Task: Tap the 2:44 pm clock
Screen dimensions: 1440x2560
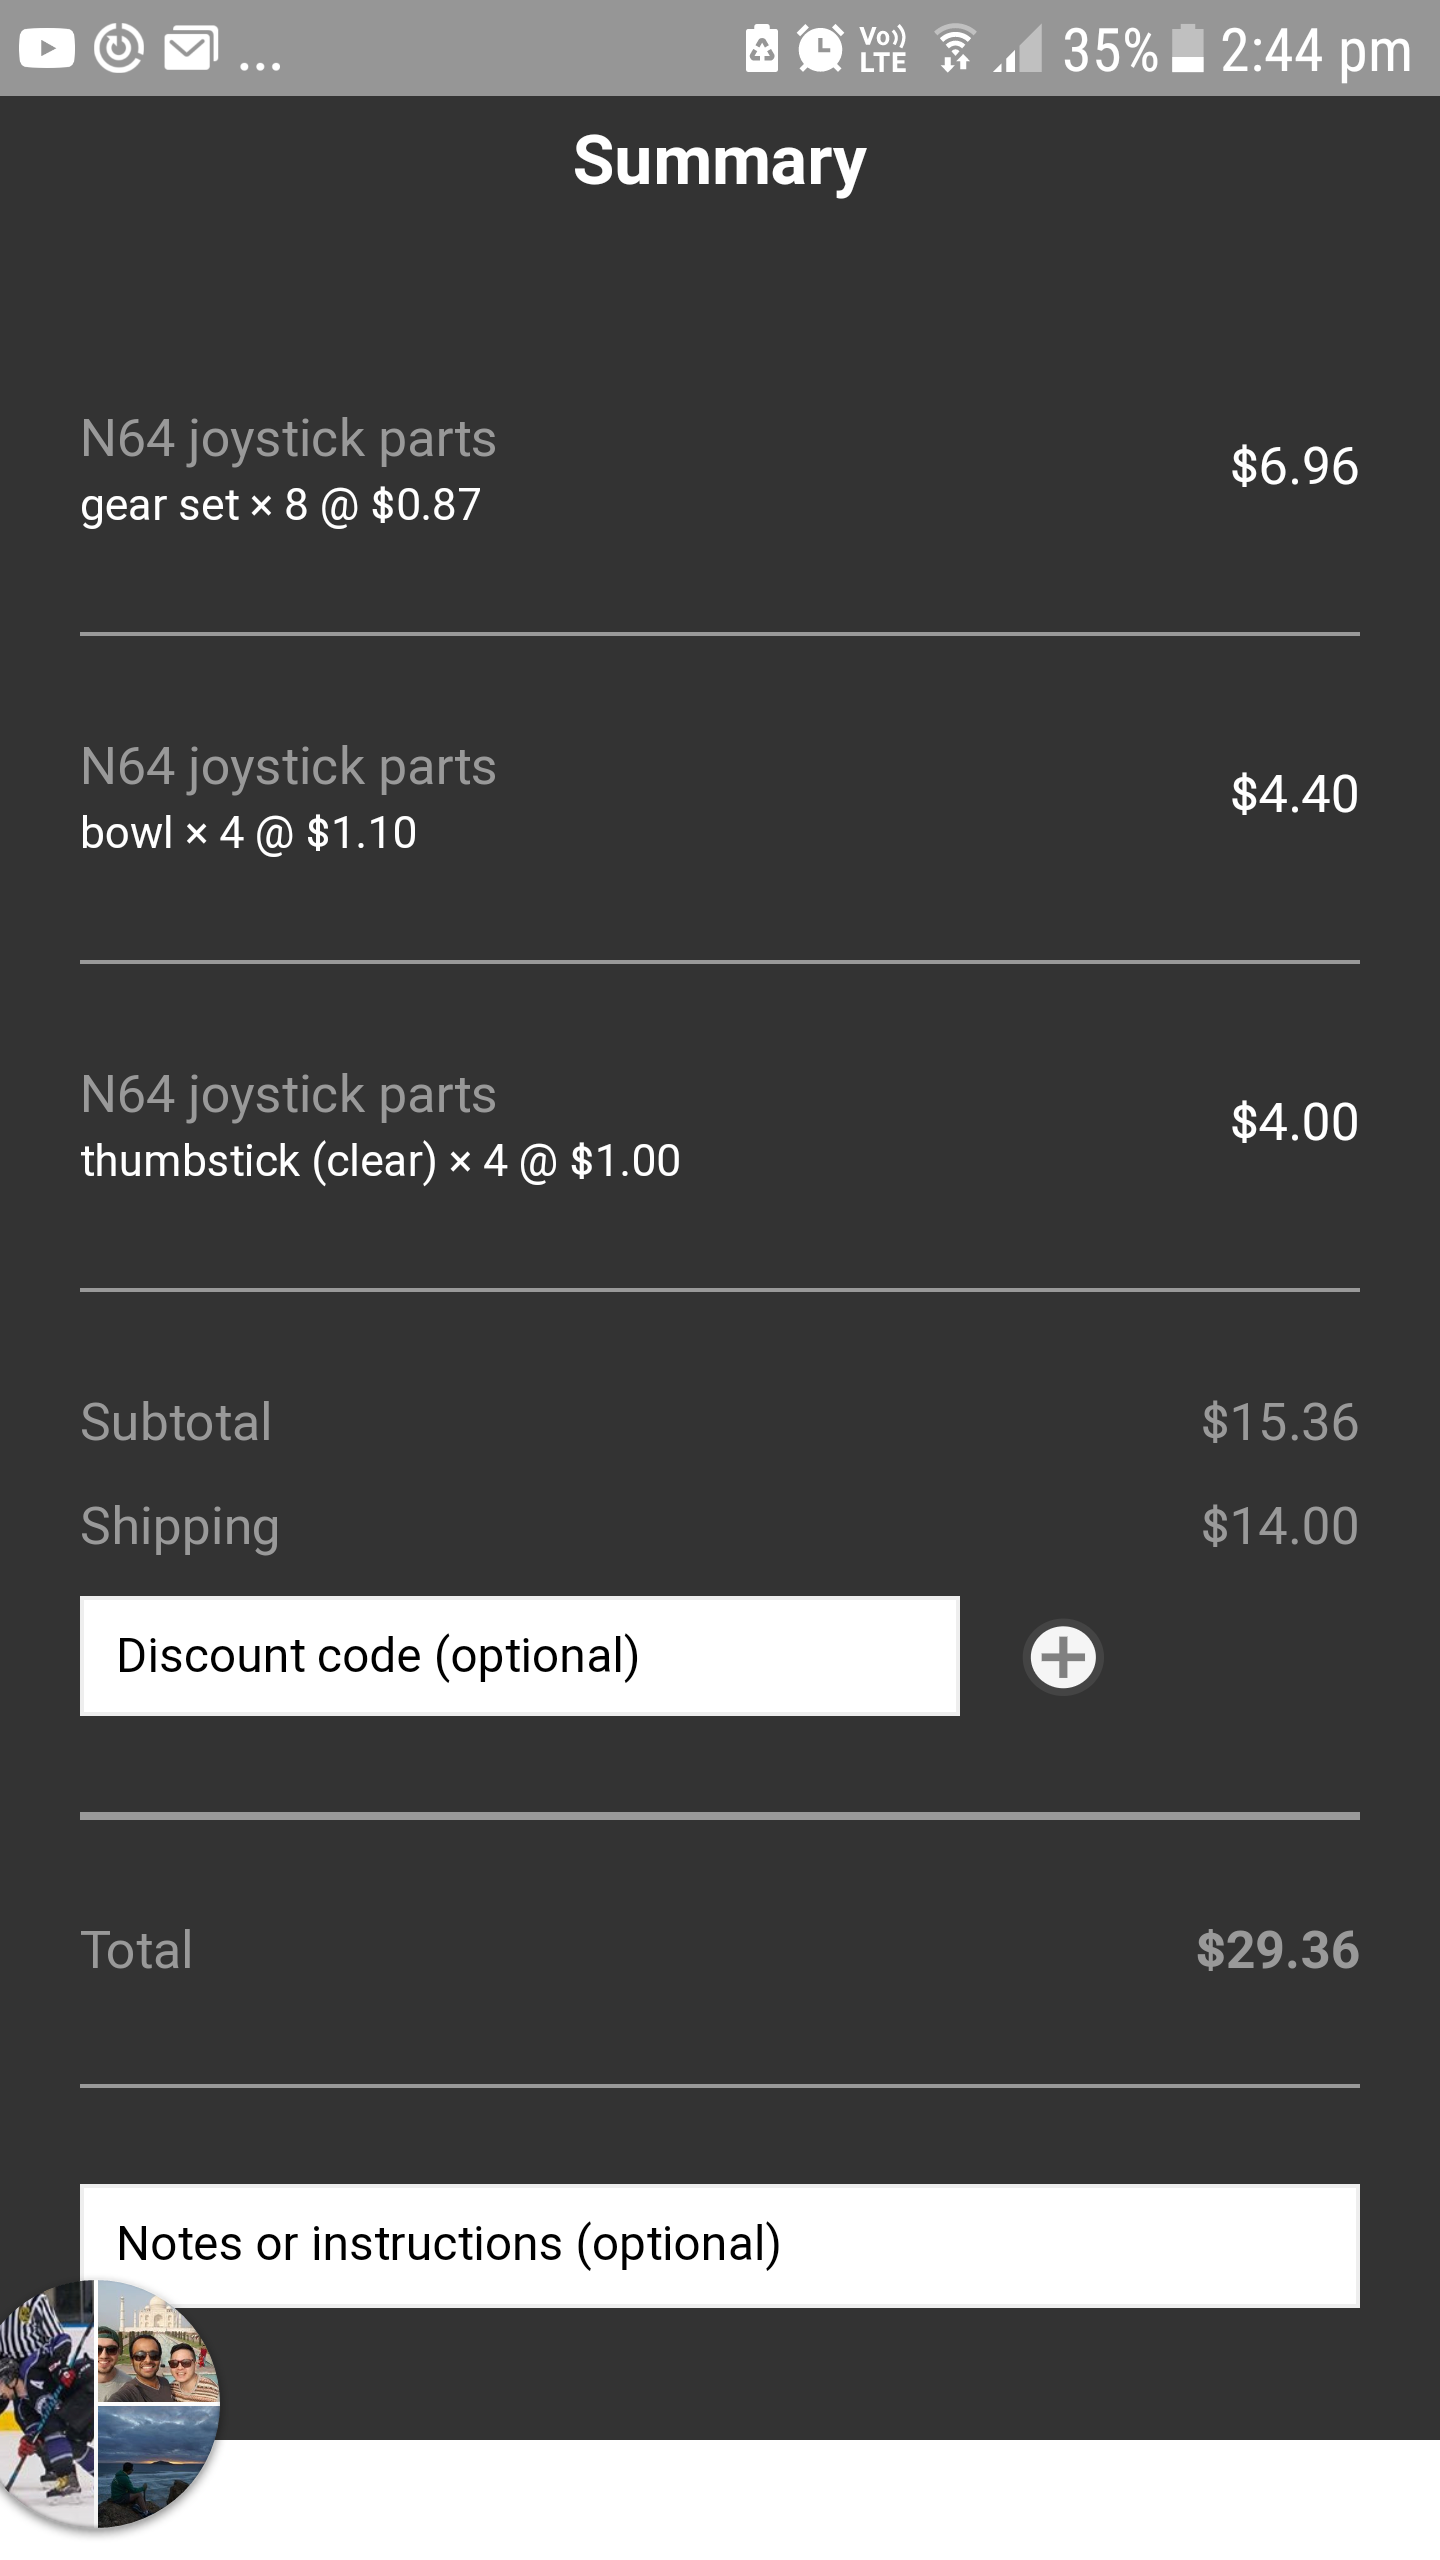Action: 1315,51
